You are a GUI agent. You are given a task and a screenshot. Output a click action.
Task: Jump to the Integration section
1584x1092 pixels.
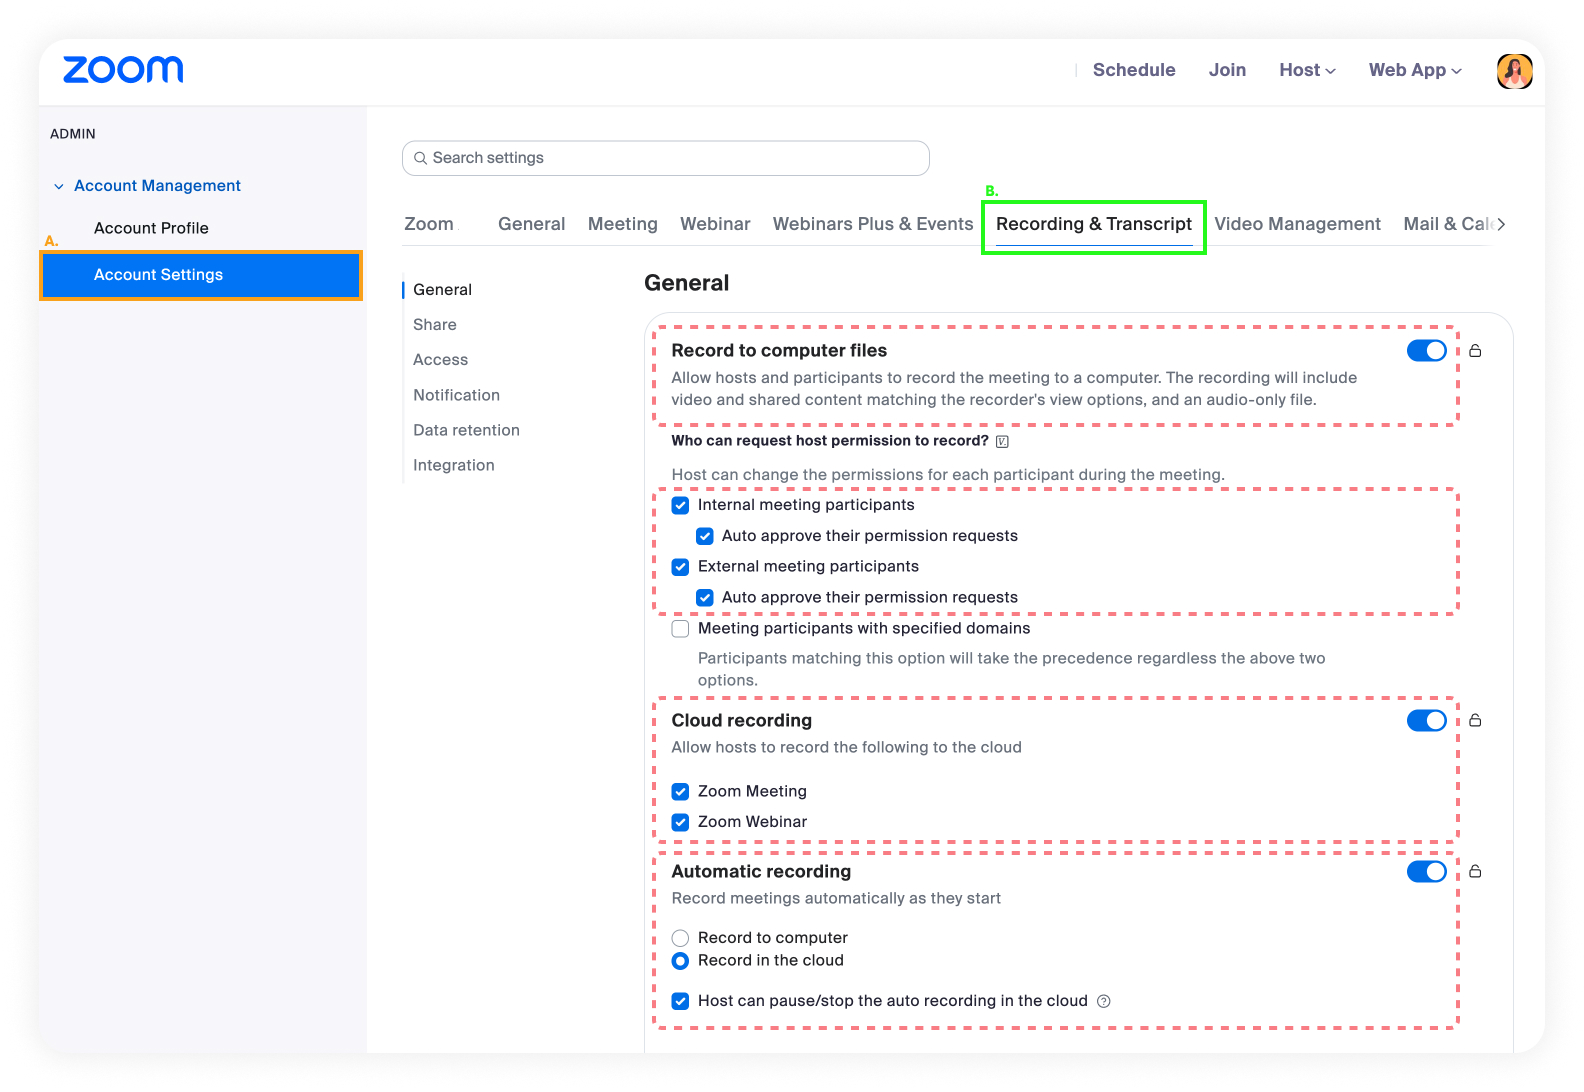[x=454, y=465]
